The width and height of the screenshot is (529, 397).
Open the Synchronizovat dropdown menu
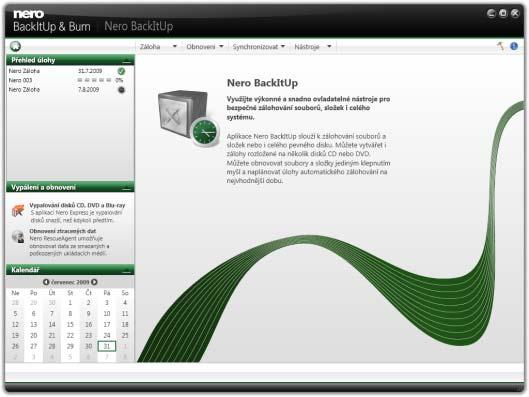pyautogui.click(x=258, y=47)
